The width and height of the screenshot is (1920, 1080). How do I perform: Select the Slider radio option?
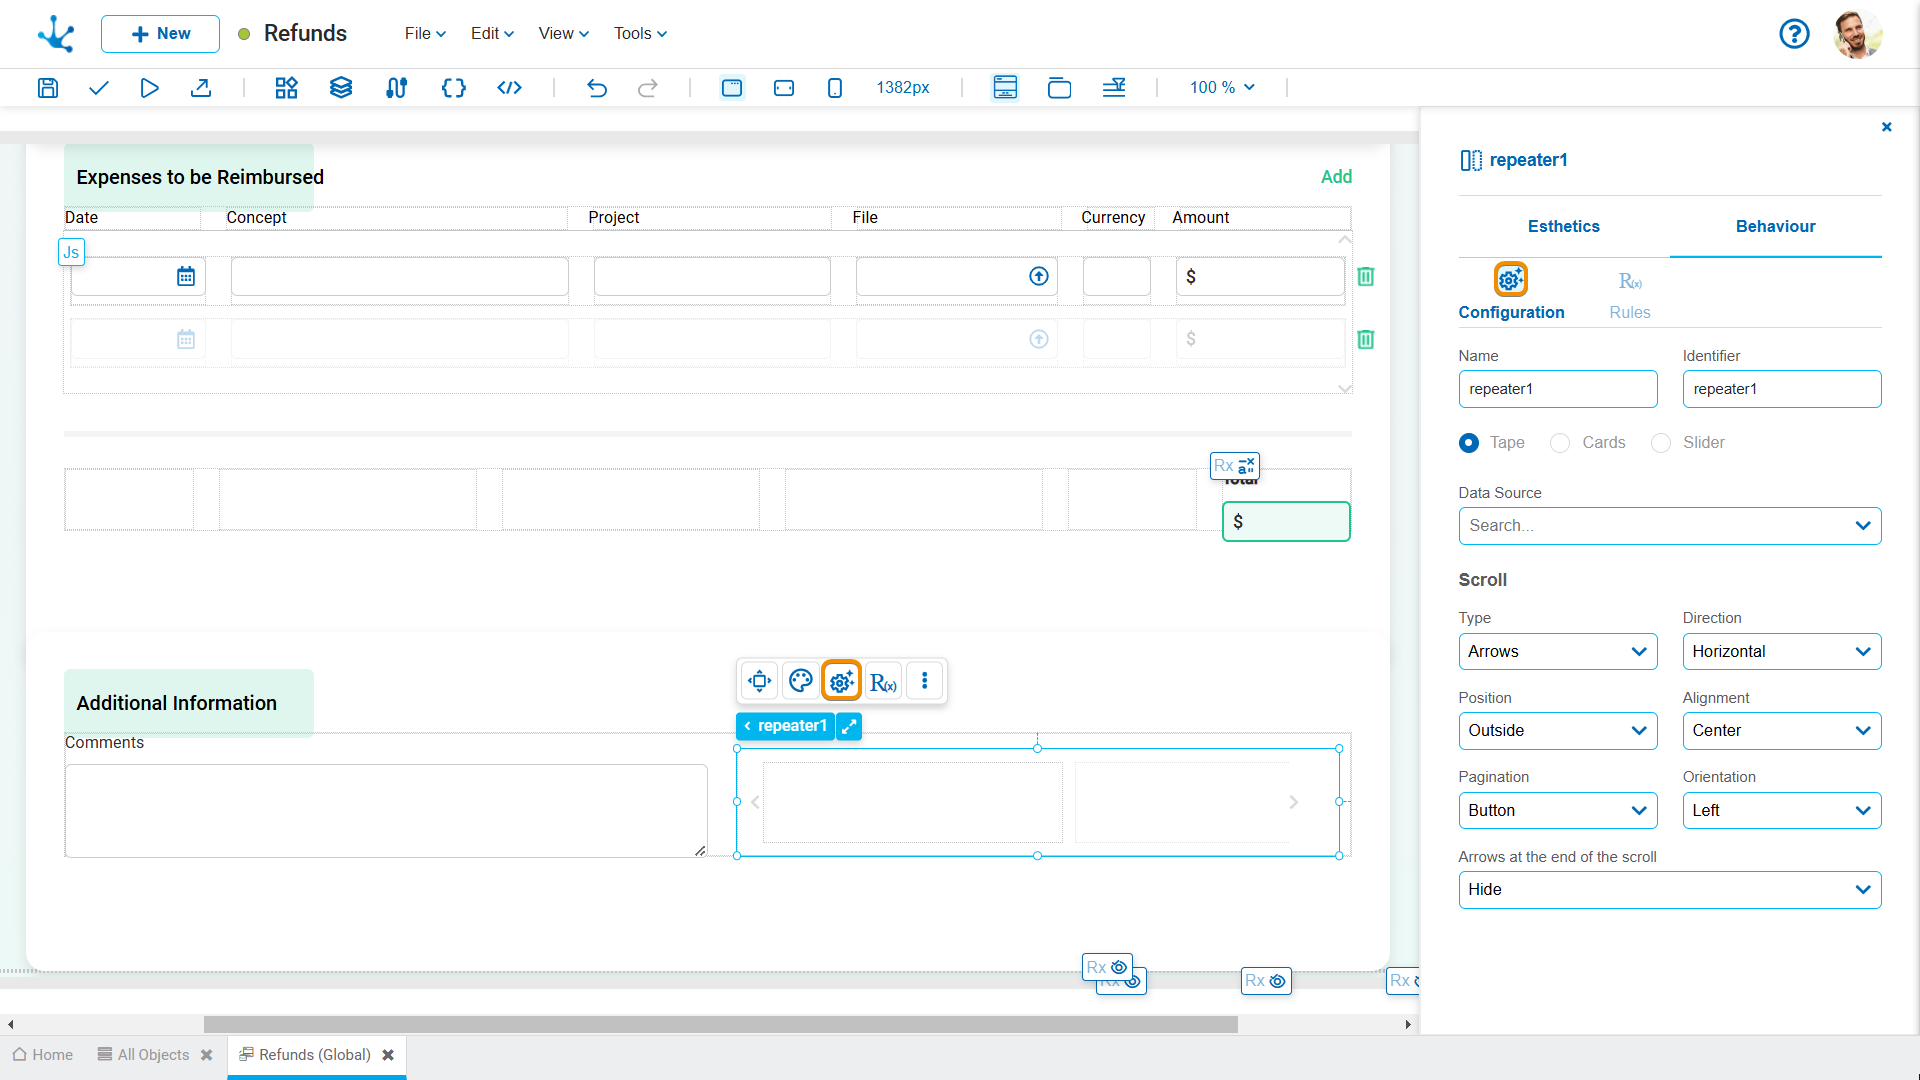tap(1661, 443)
